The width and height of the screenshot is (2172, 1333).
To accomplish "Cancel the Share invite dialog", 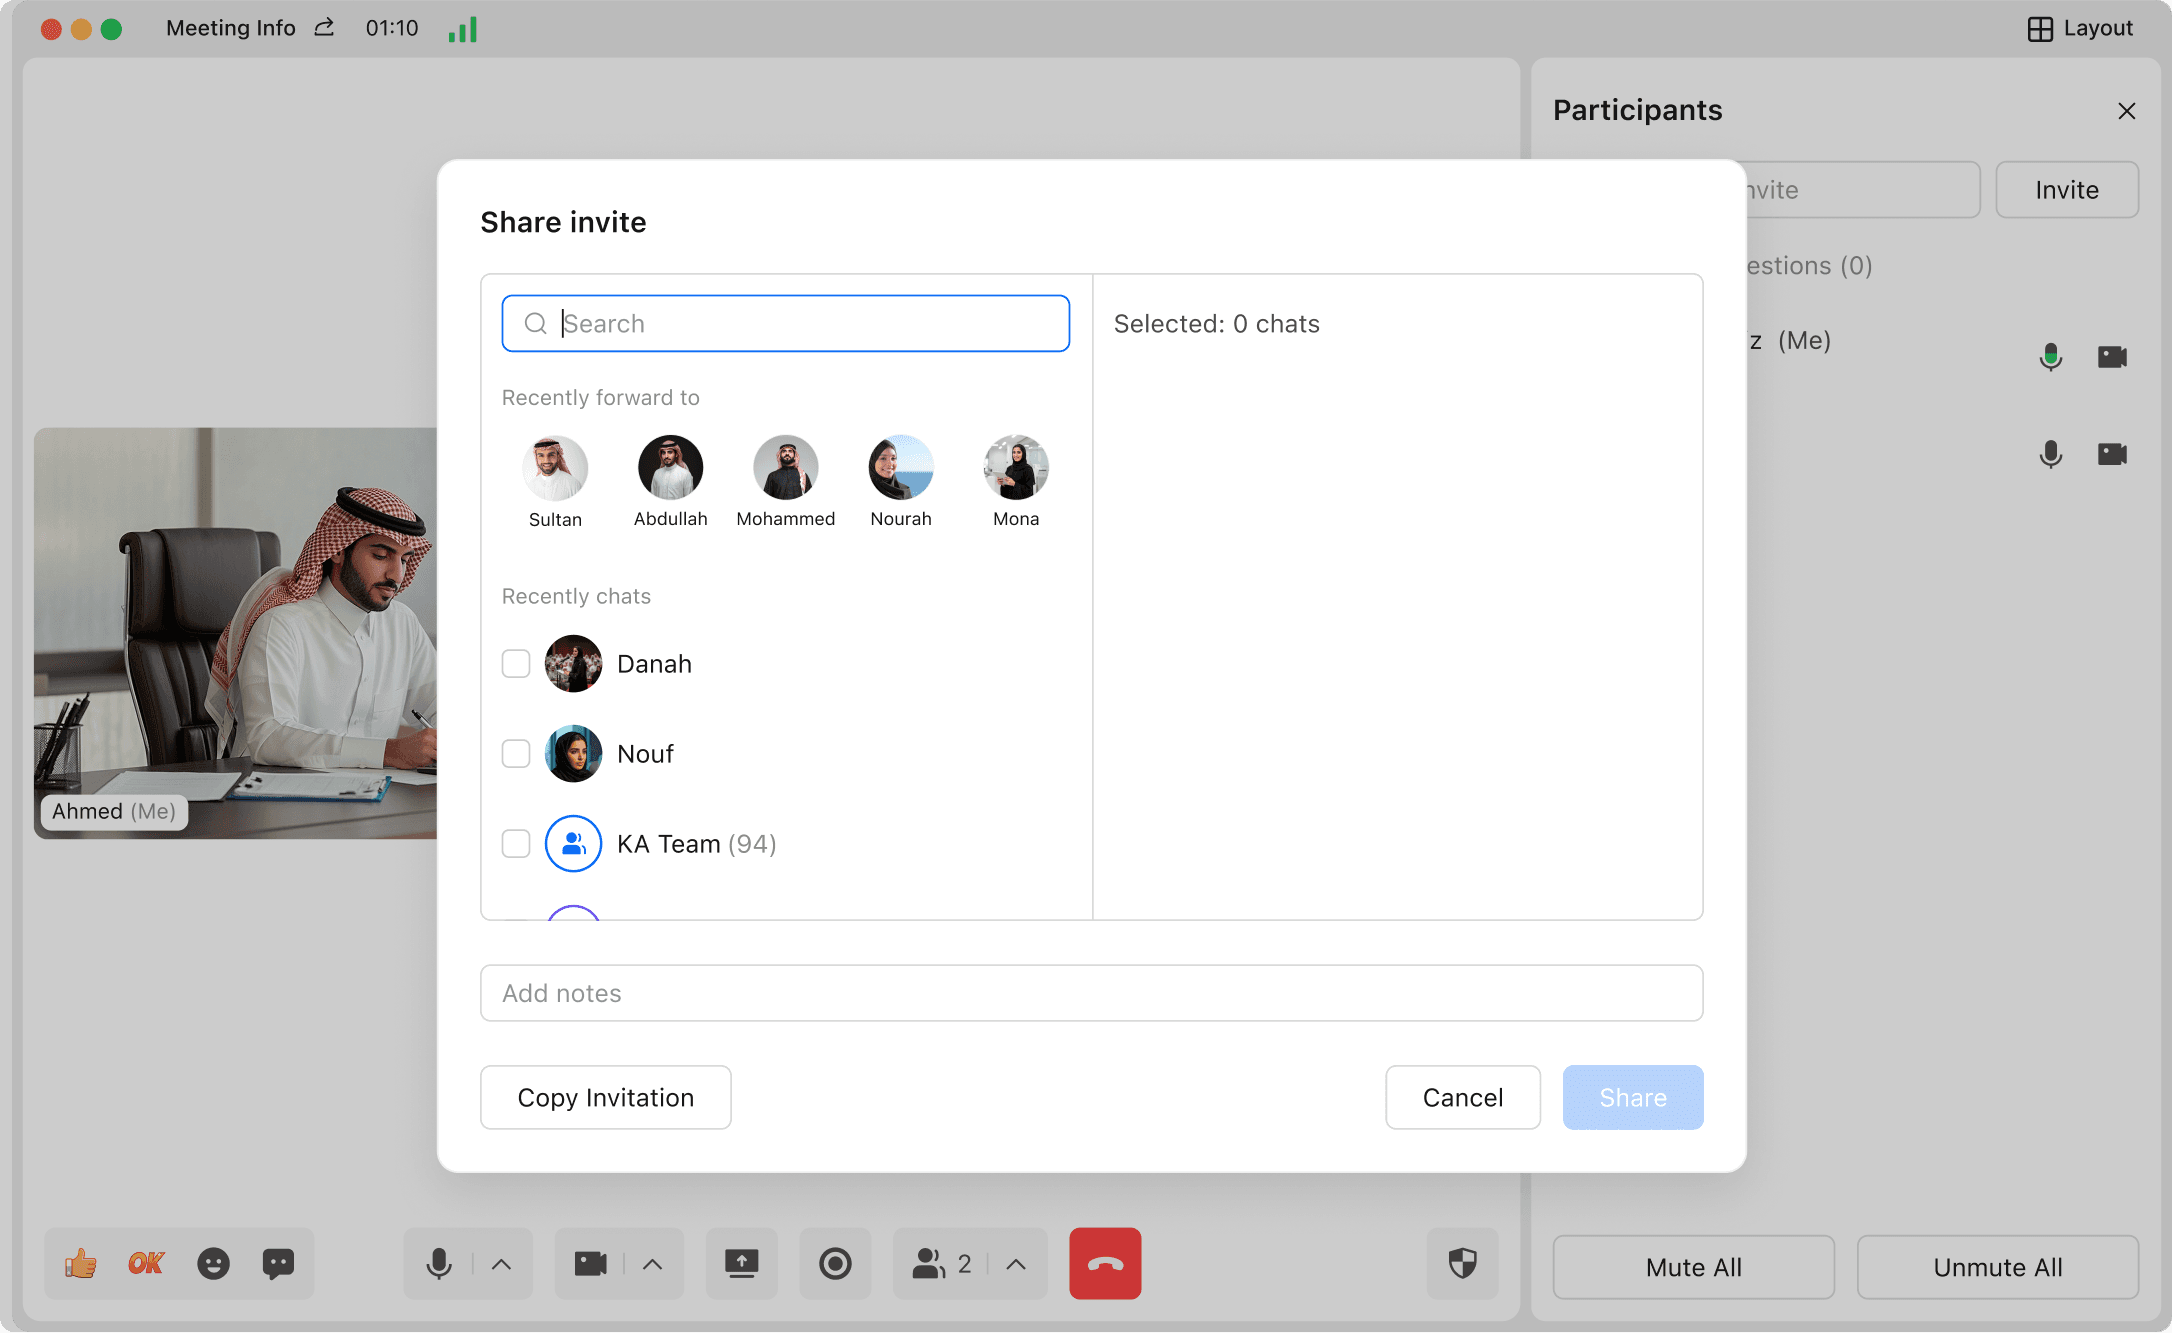I will [1462, 1098].
